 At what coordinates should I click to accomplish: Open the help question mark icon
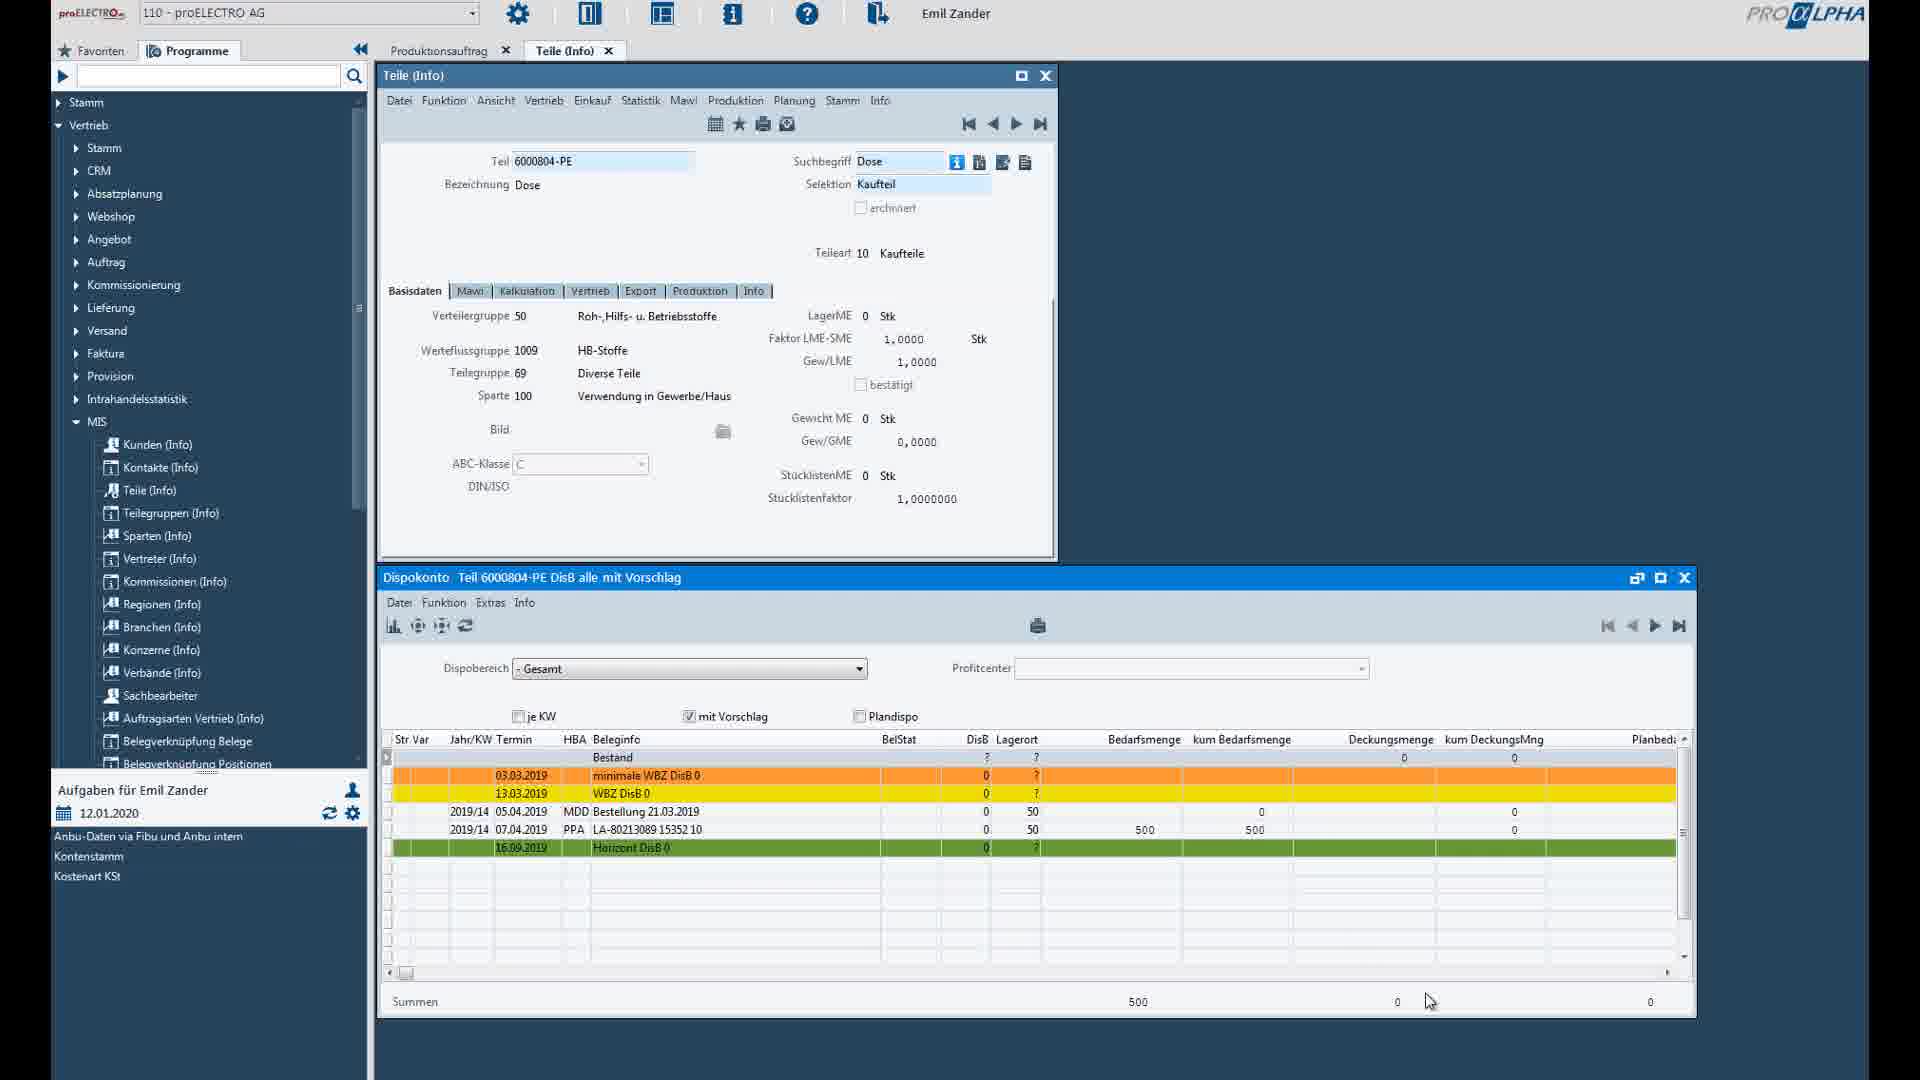807,14
